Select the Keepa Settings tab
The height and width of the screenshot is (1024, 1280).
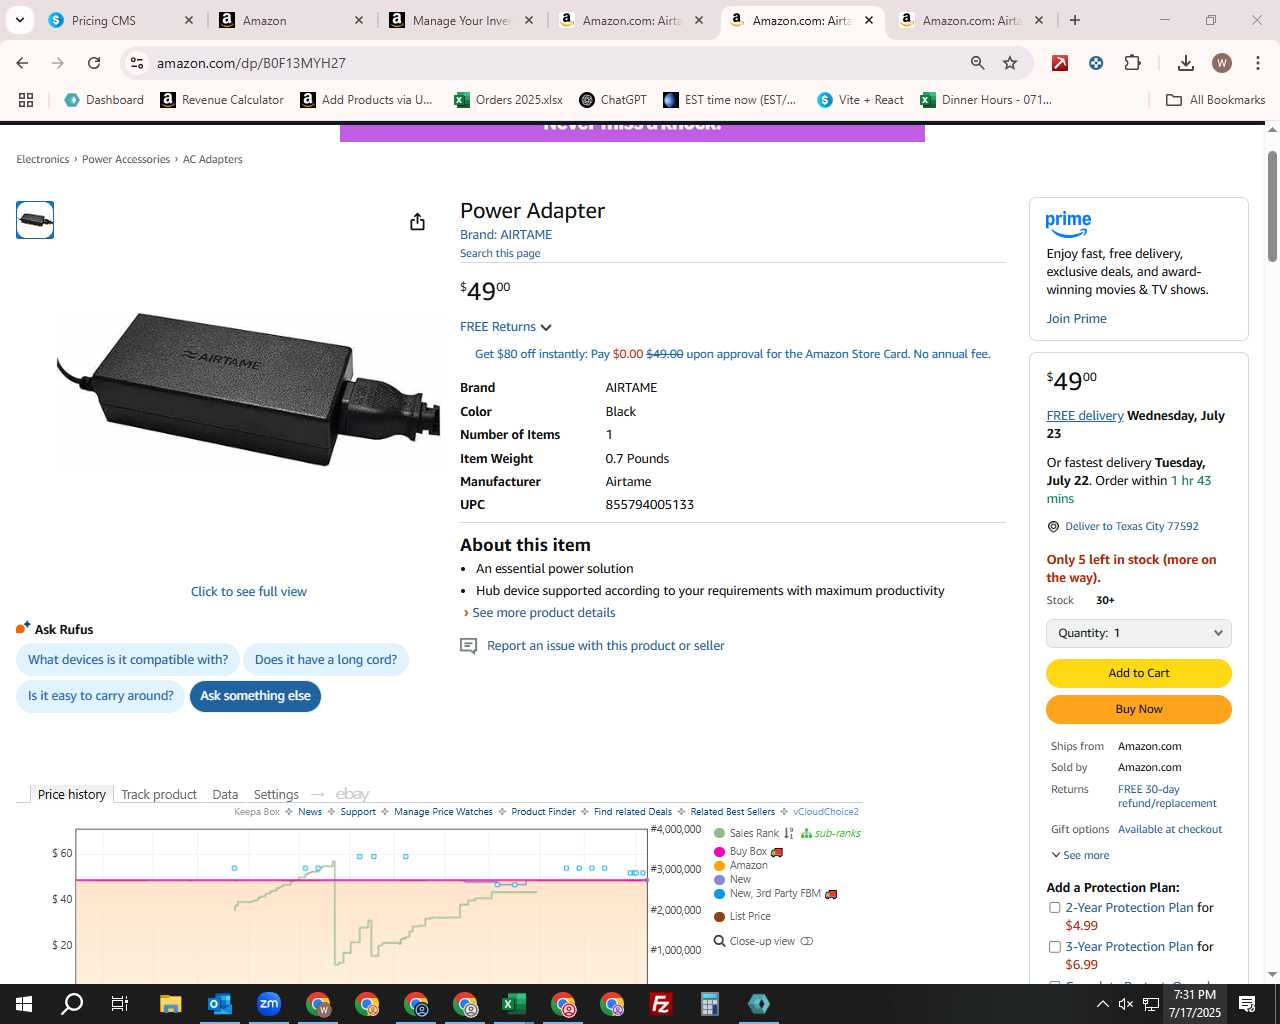tap(276, 794)
